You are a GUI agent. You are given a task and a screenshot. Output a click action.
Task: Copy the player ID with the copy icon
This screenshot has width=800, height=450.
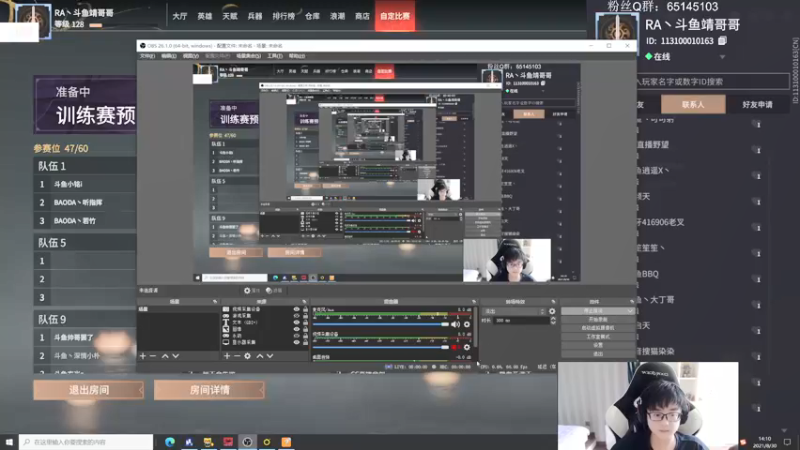[722, 40]
